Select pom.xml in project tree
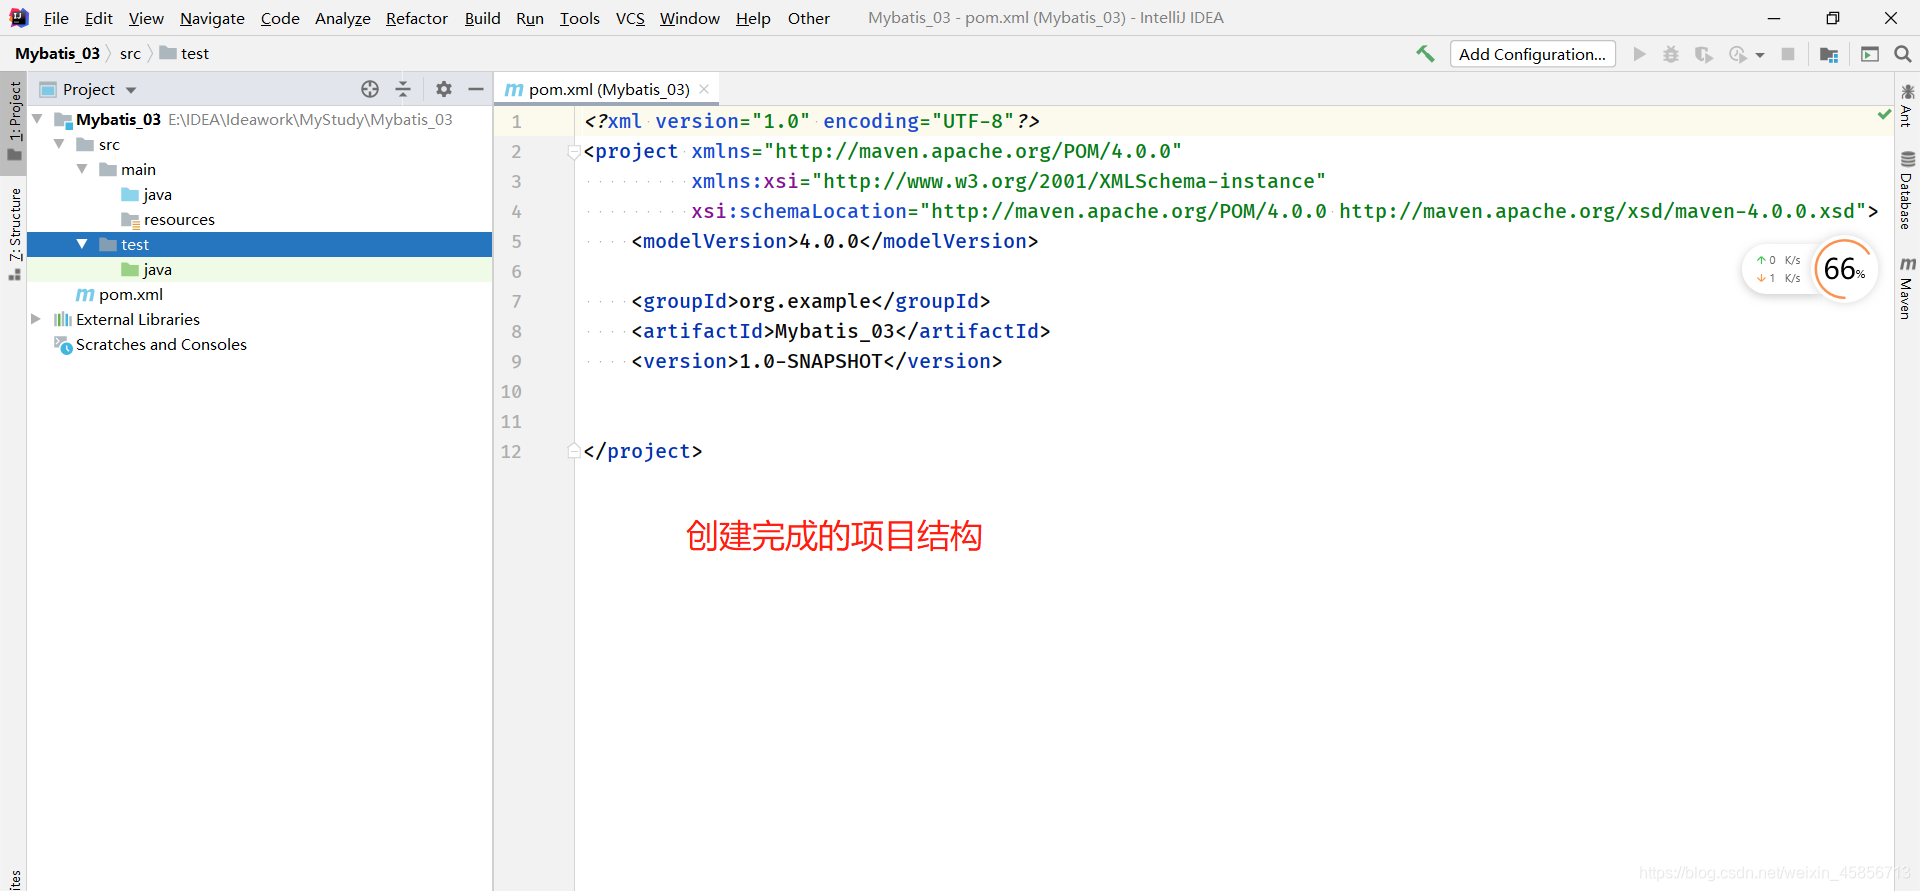This screenshot has width=1920, height=891. pyautogui.click(x=131, y=295)
